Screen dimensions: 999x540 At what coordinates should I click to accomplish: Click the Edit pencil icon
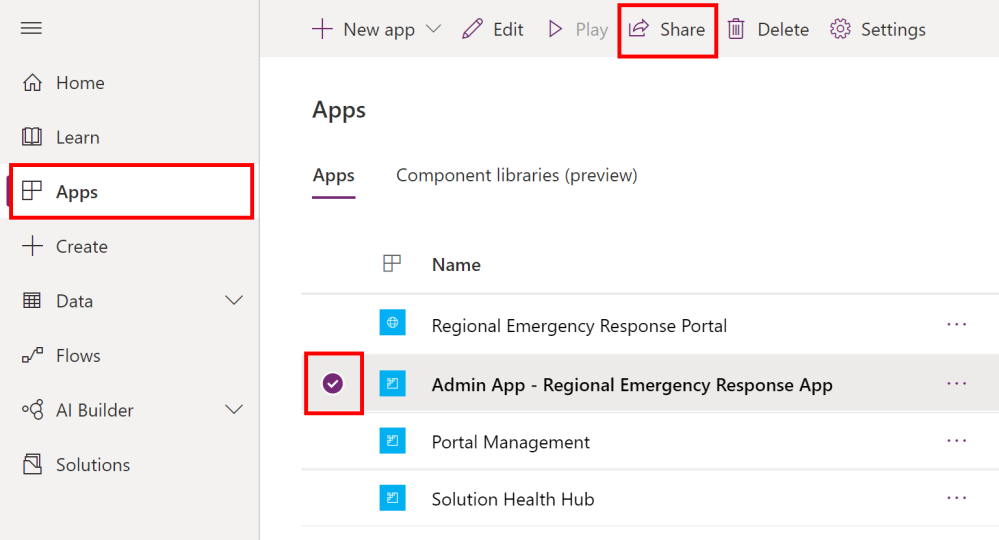click(x=472, y=29)
